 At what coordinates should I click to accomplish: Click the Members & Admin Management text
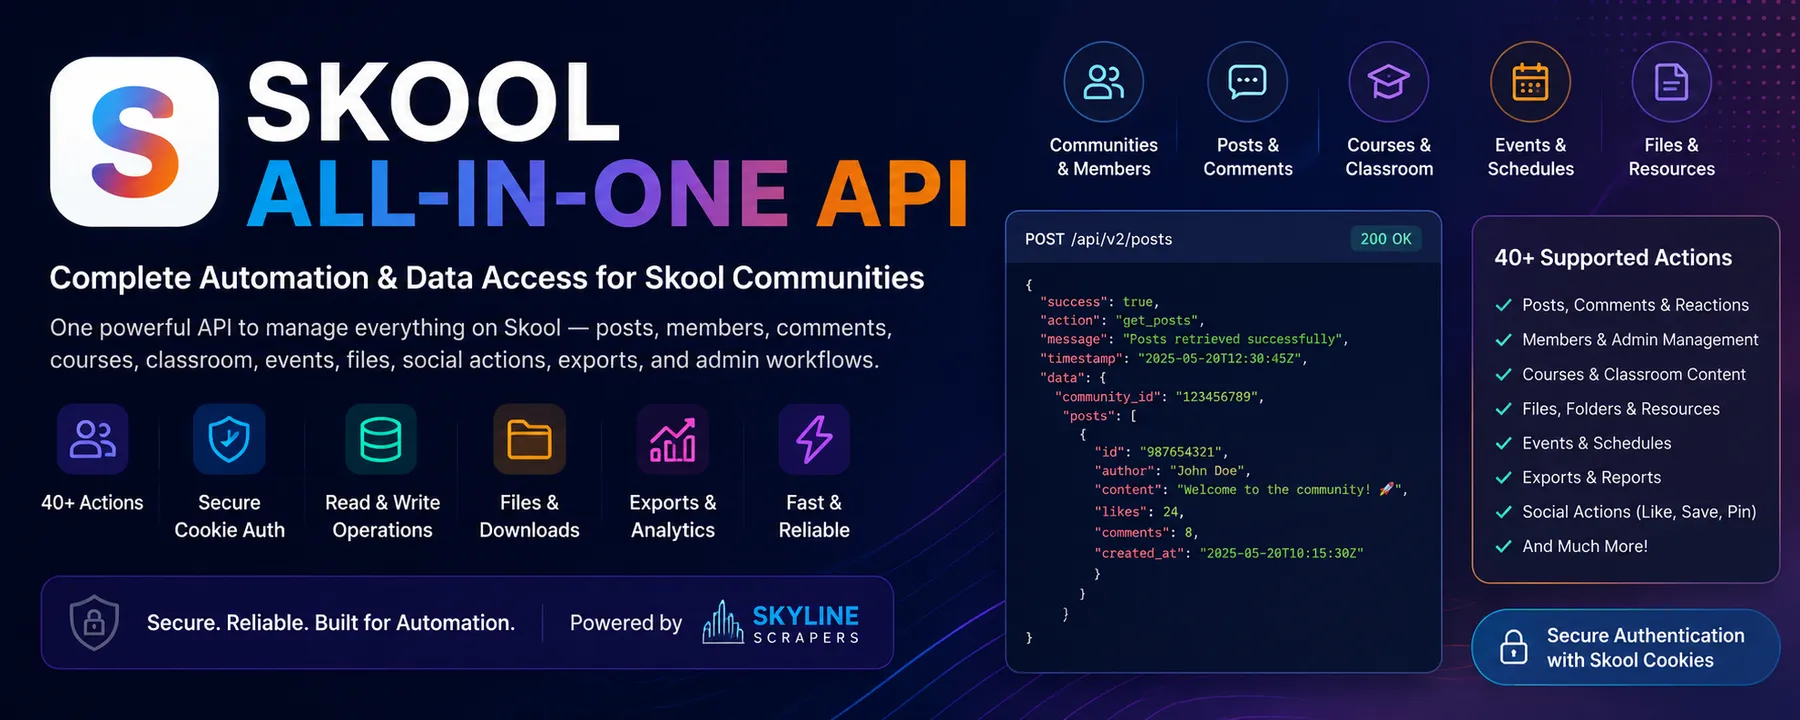point(1640,340)
